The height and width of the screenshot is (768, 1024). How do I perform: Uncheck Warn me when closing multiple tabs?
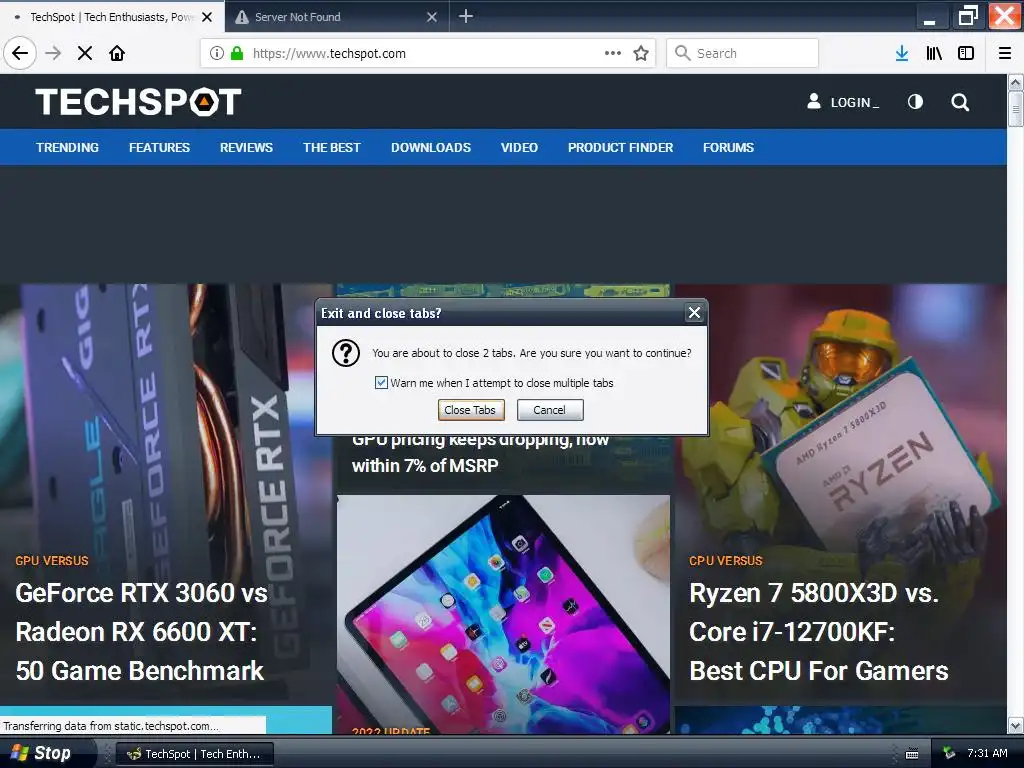click(x=381, y=383)
